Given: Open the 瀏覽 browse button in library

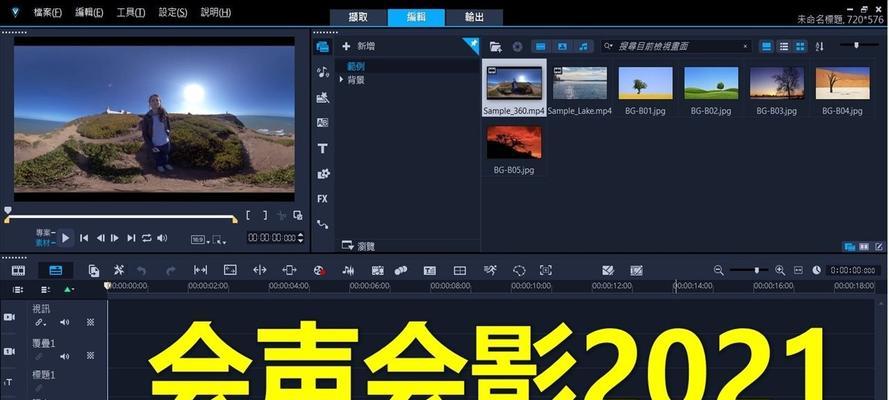Looking at the screenshot, I should 357,245.
